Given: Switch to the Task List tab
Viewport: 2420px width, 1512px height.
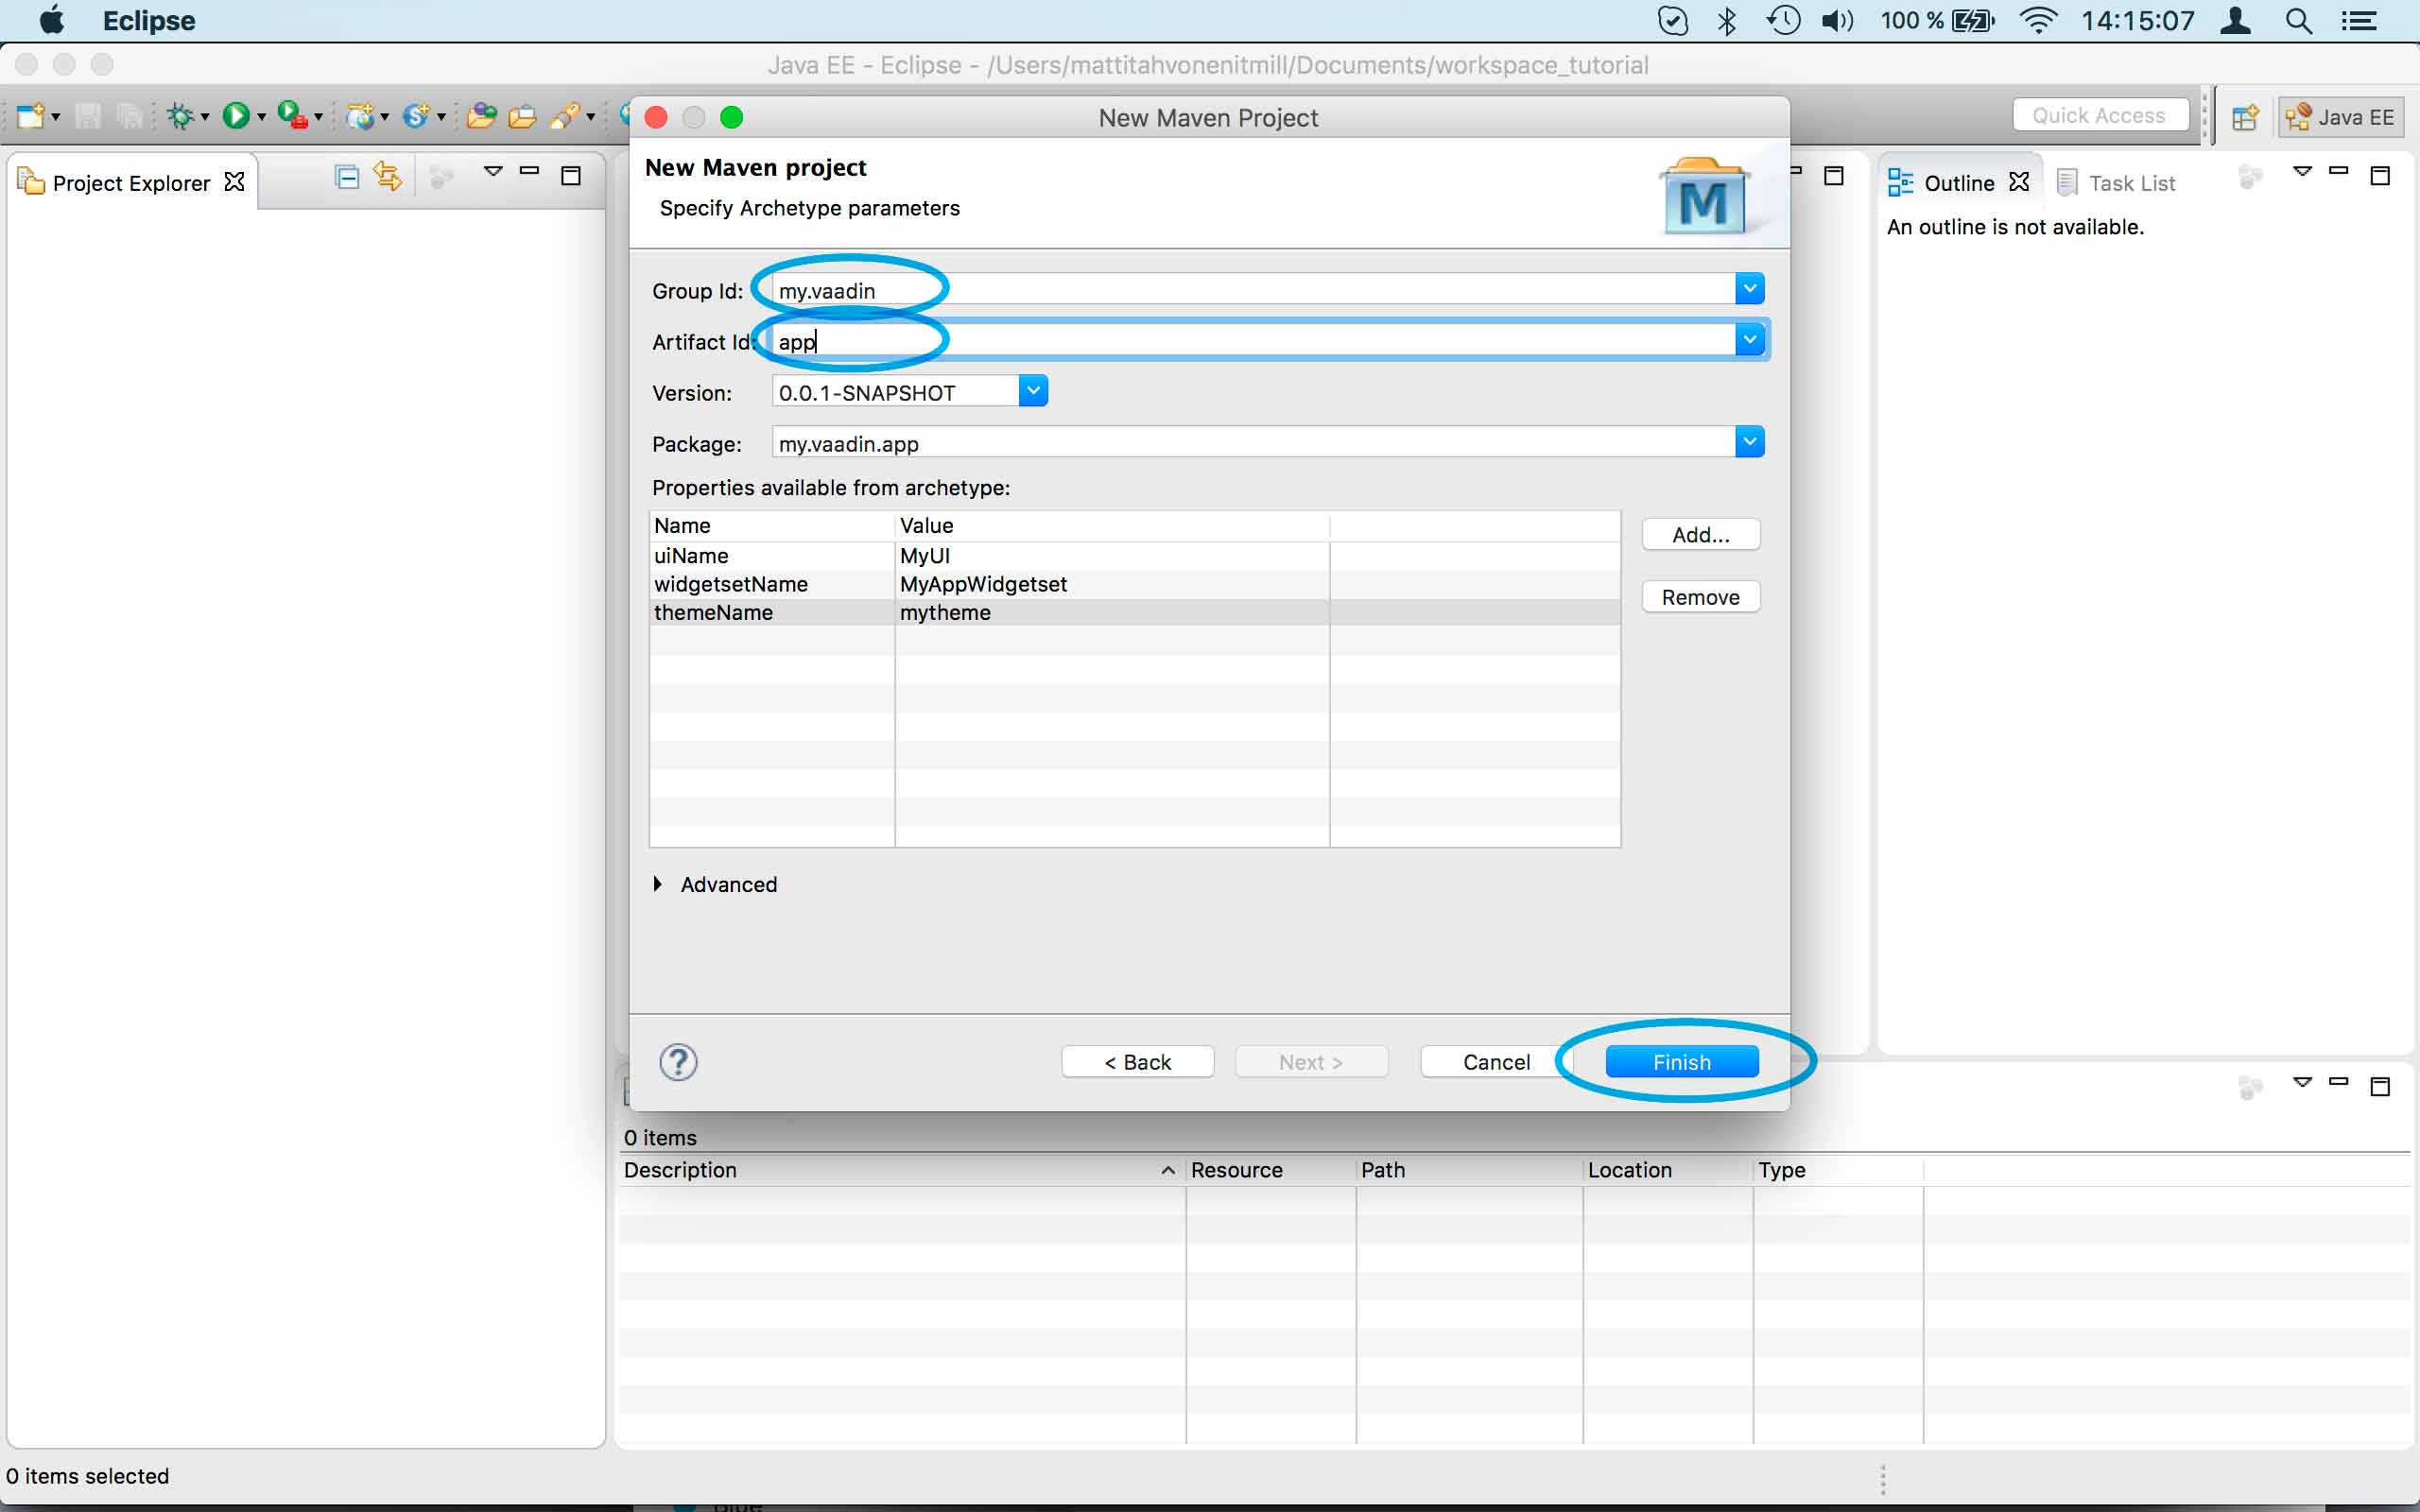Looking at the screenshot, I should tap(2116, 183).
